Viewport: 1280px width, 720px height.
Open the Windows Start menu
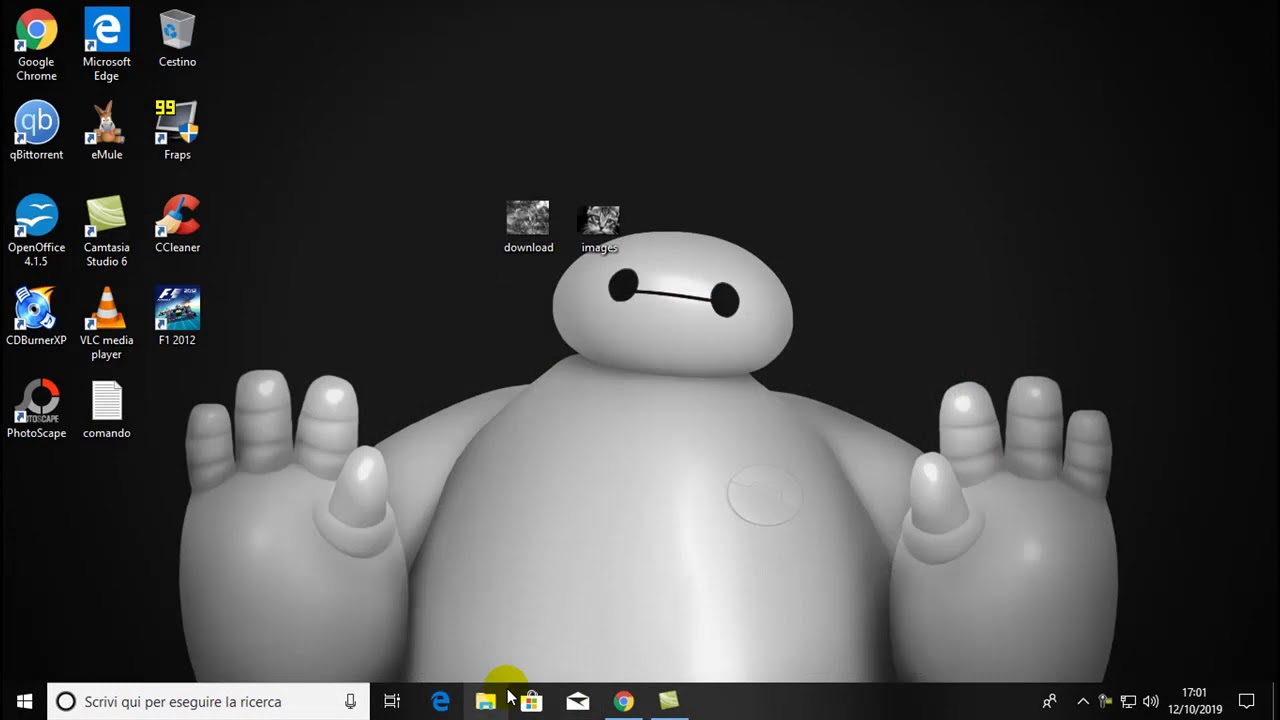pos(24,701)
